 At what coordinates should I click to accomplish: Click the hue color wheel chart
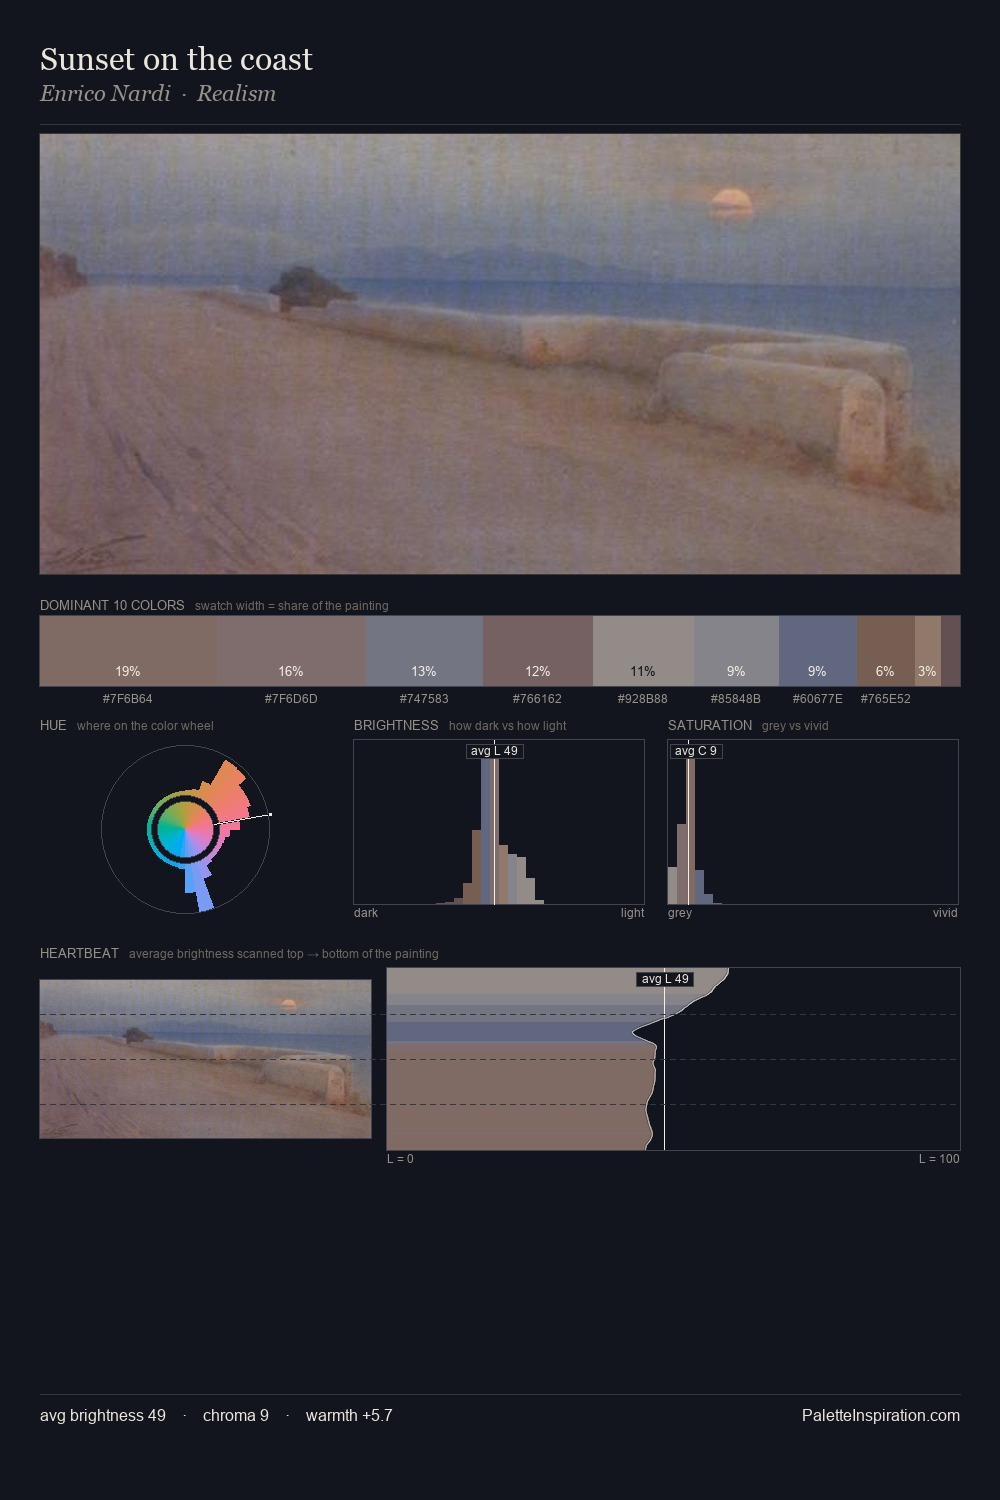point(185,829)
